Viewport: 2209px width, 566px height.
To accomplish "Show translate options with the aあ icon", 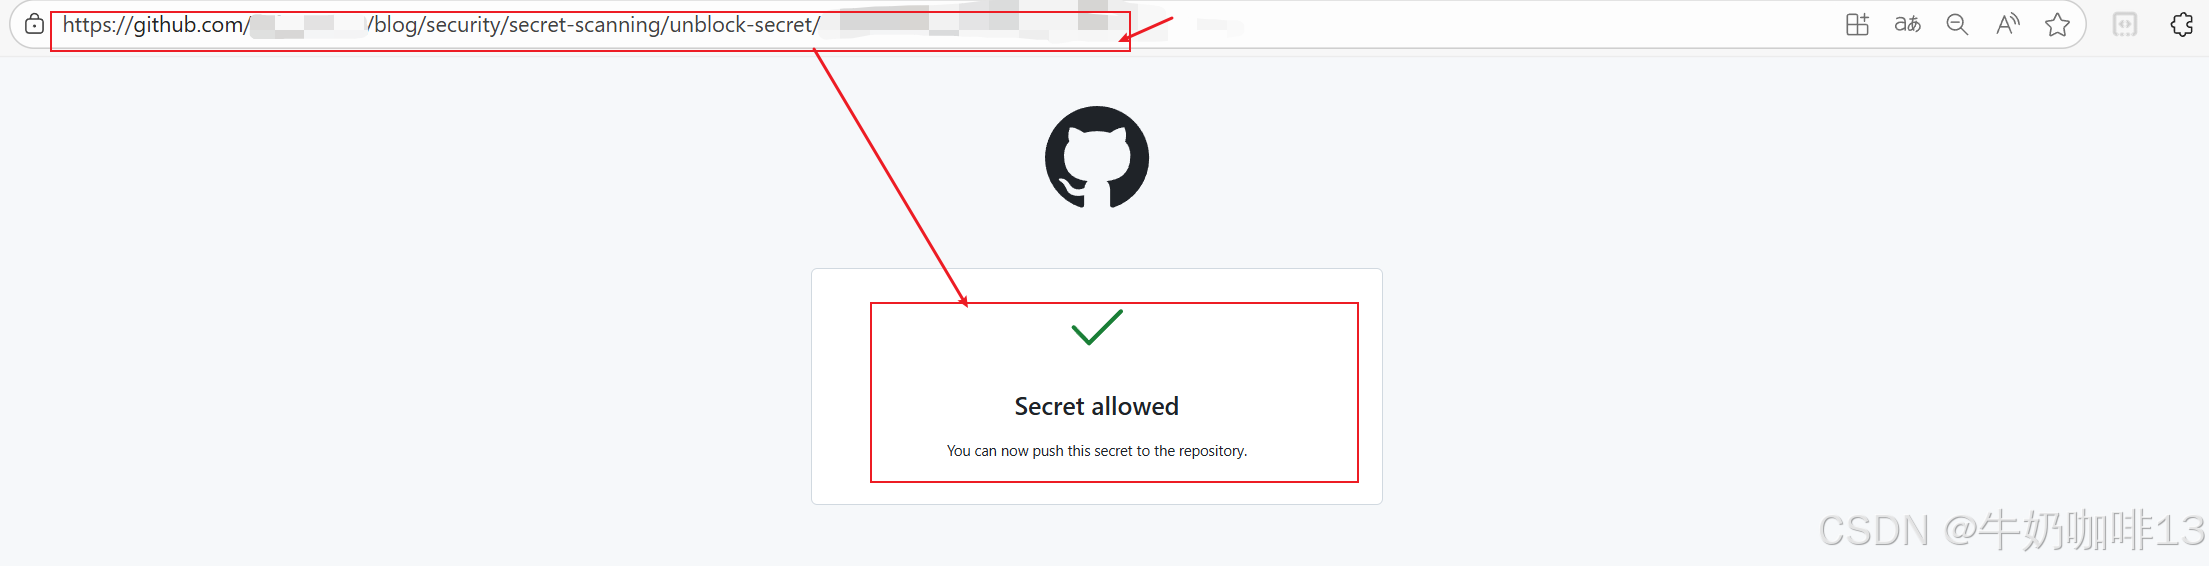I will click(x=1907, y=25).
